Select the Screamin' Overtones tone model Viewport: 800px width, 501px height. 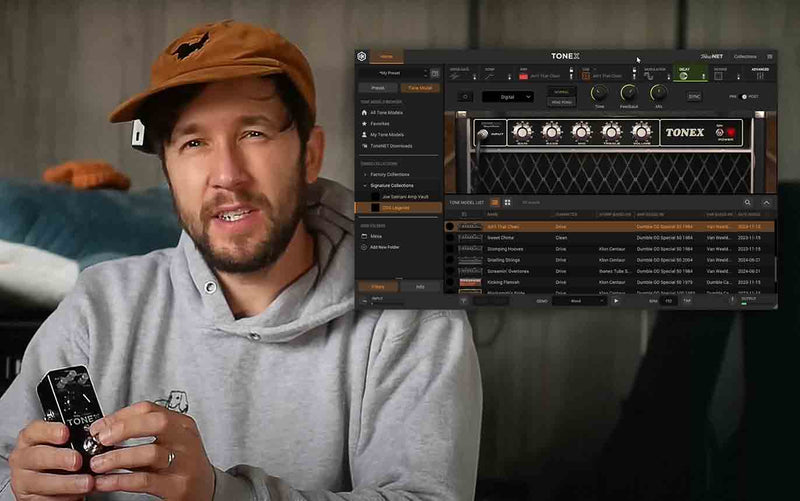coord(609,271)
